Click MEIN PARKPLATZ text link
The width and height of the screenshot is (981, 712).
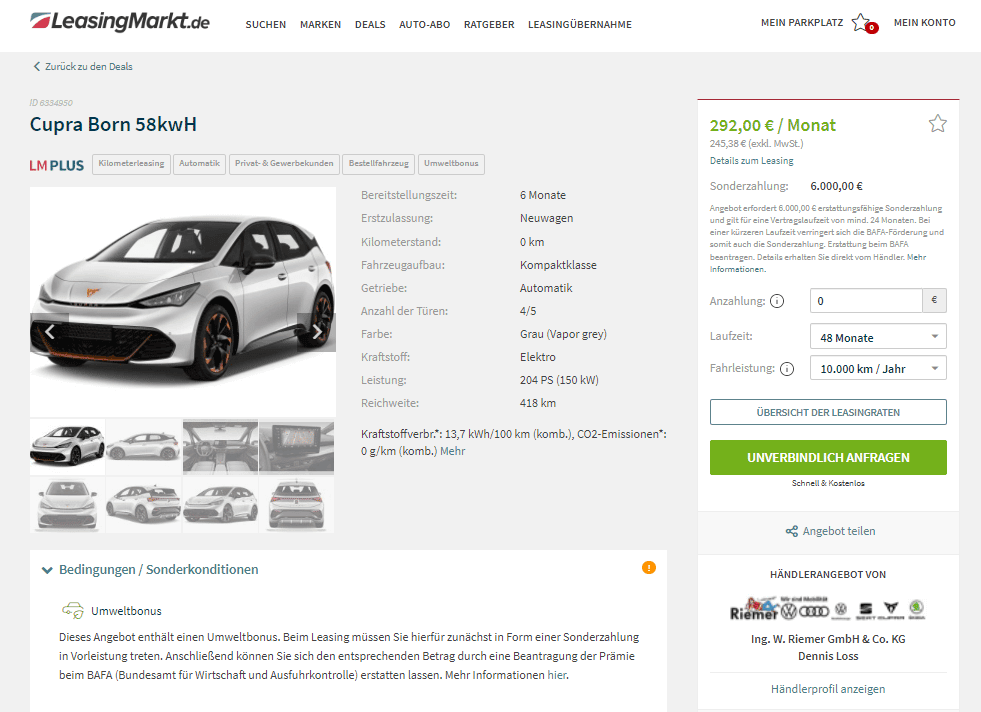click(802, 23)
